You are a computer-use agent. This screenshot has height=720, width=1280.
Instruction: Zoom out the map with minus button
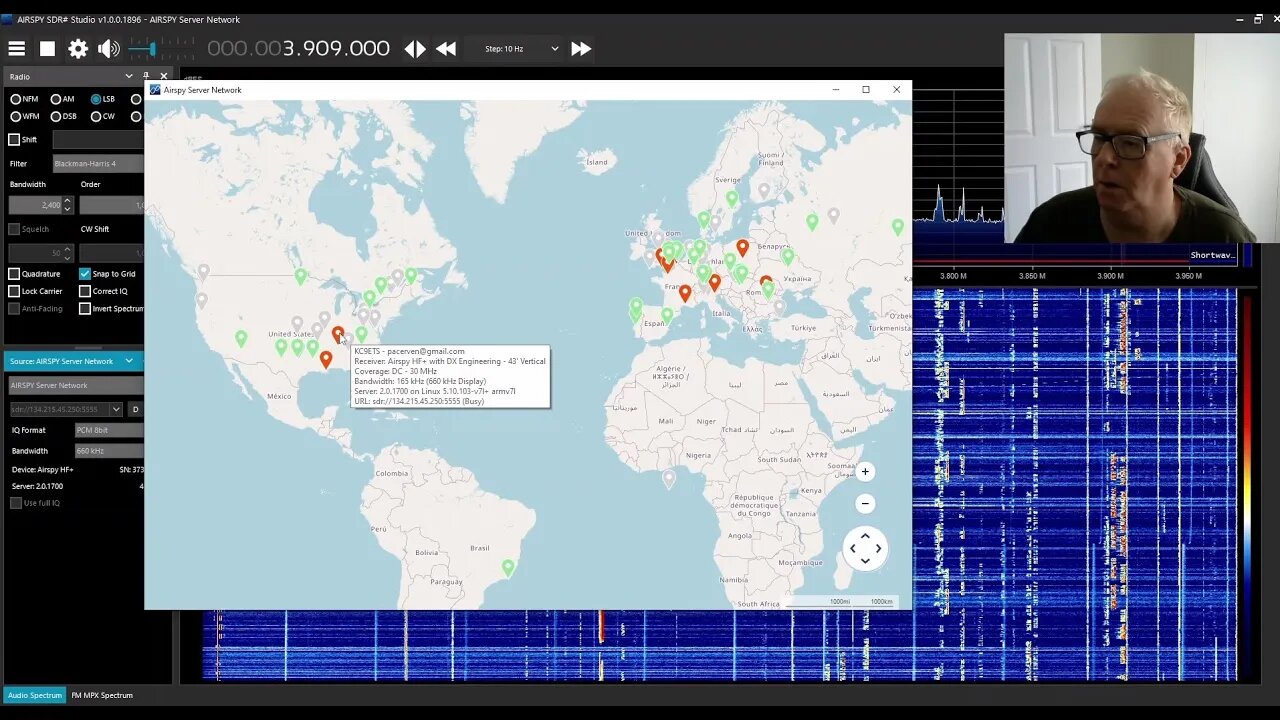865,503
